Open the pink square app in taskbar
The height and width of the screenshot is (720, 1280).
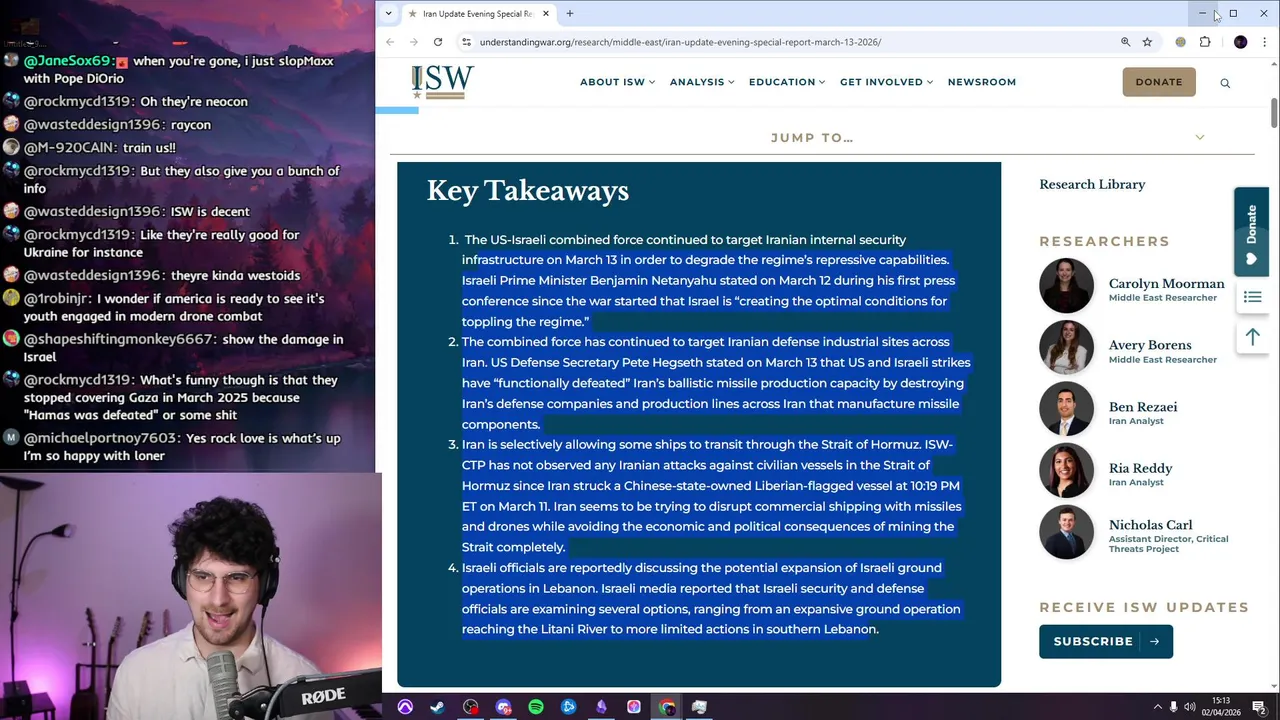coord(634,707)
